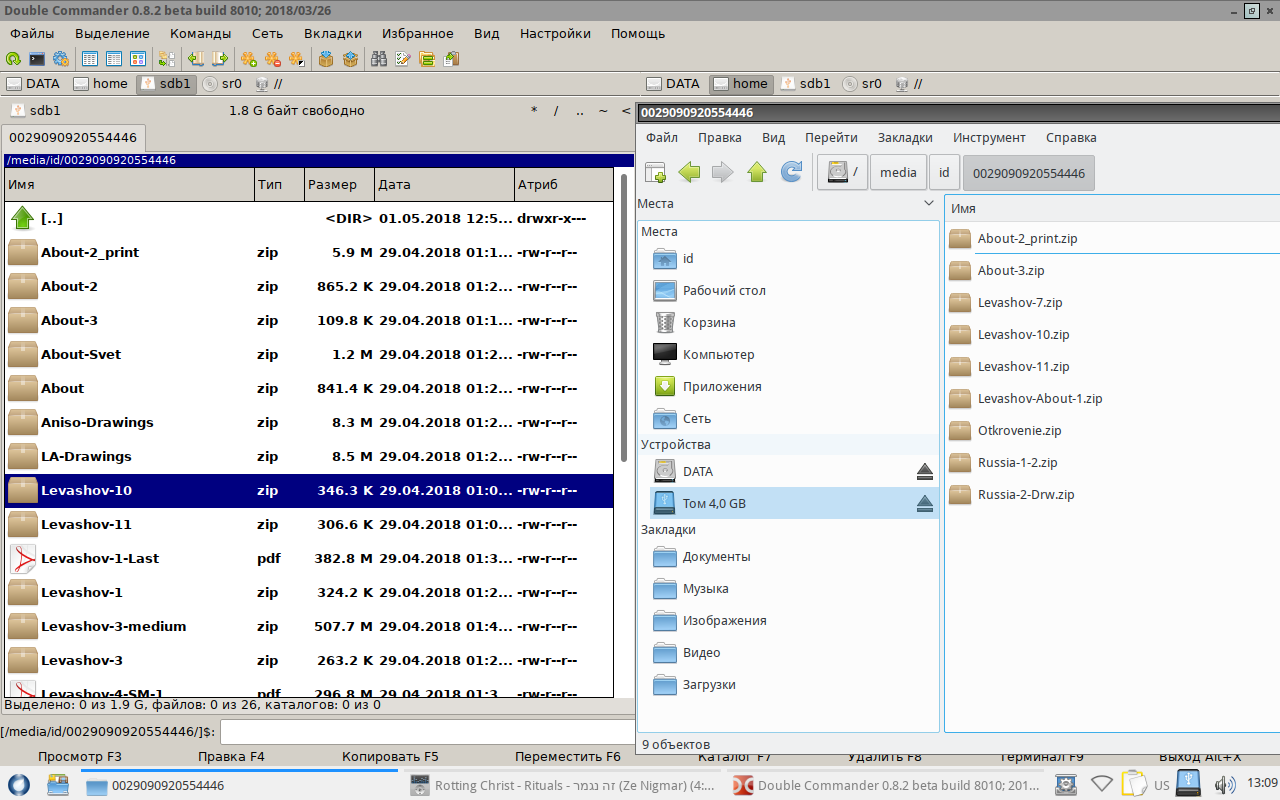Click the binoculars search icon
This screenshot has height=800, width=1280.
tap(379, 59)
